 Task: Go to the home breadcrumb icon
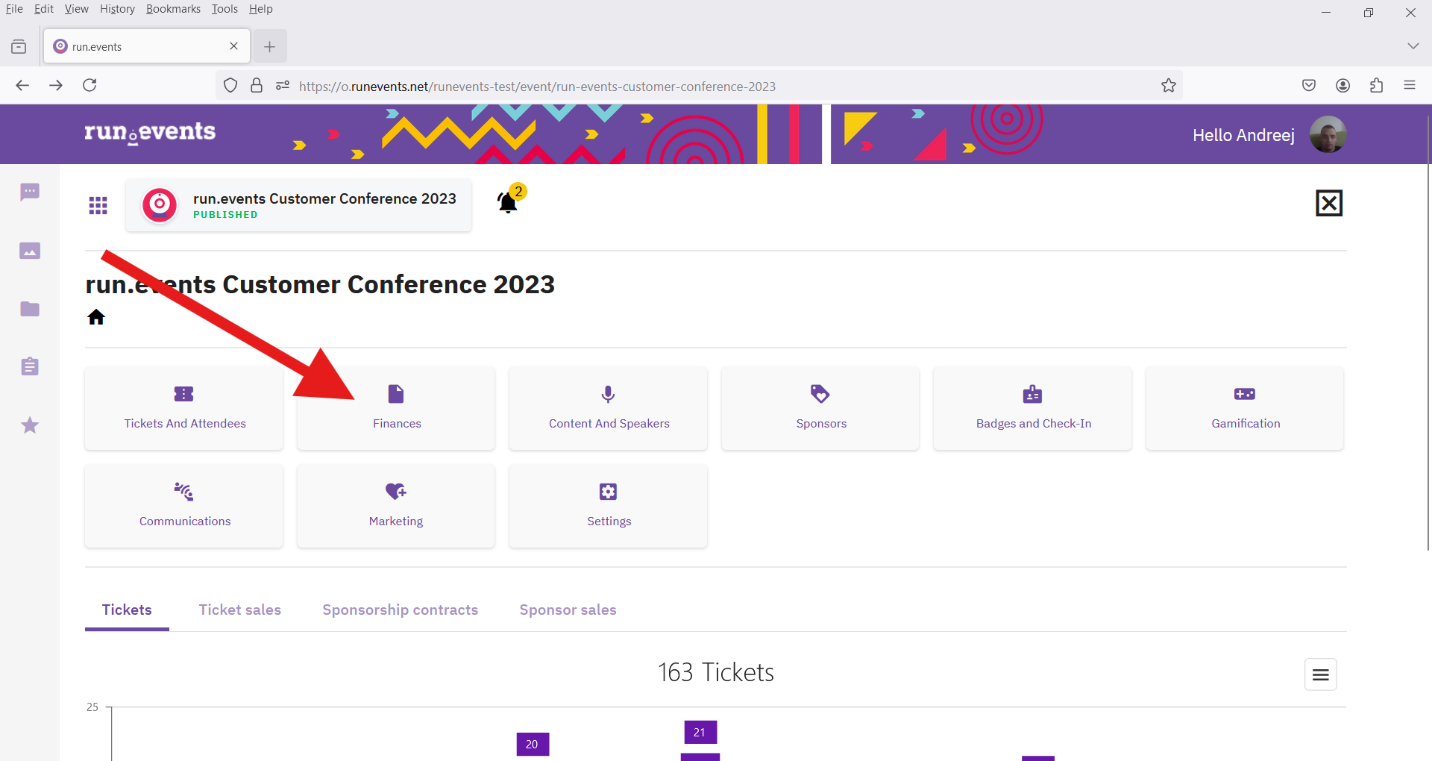click(x=96, y=317)
